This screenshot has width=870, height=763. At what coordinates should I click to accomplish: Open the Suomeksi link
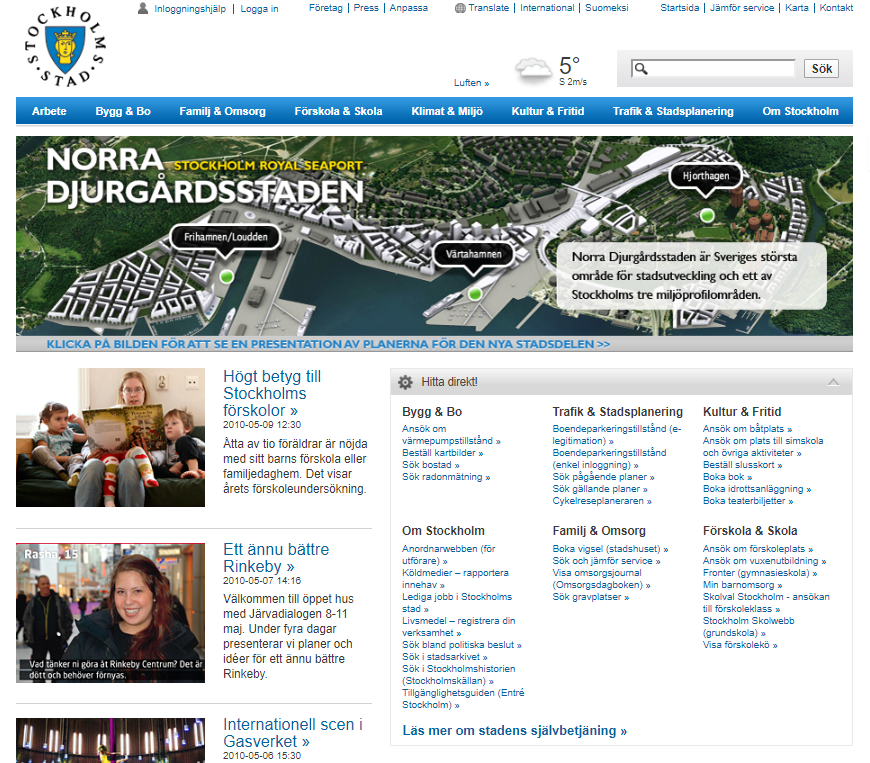(606, 8)
